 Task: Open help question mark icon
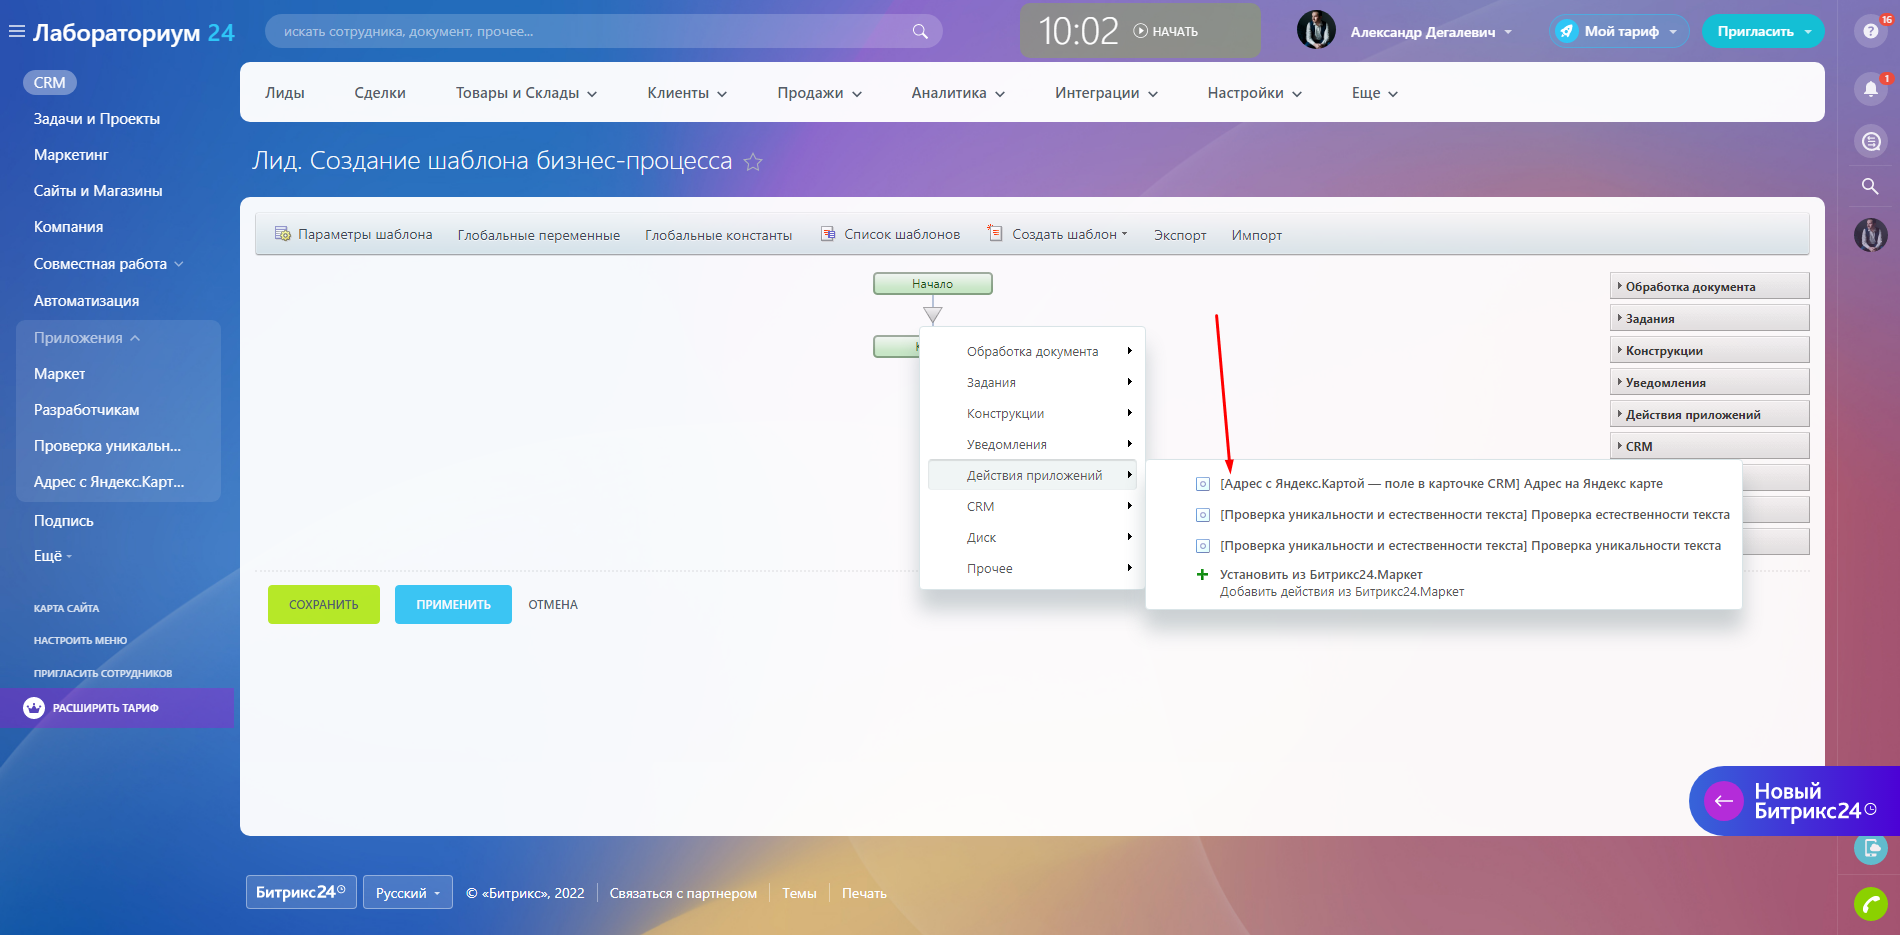click(1870, 31)
